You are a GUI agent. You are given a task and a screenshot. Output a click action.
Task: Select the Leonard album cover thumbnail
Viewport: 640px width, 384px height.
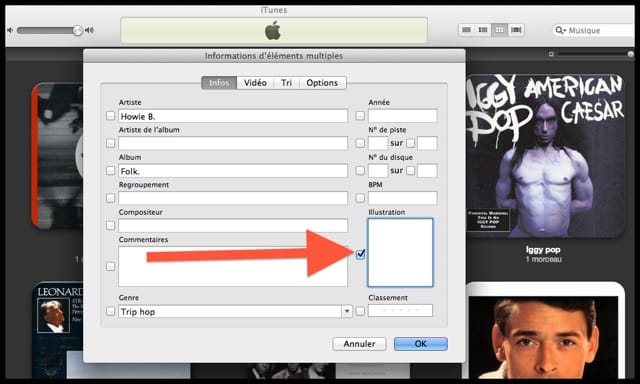(x=58, y=330)
